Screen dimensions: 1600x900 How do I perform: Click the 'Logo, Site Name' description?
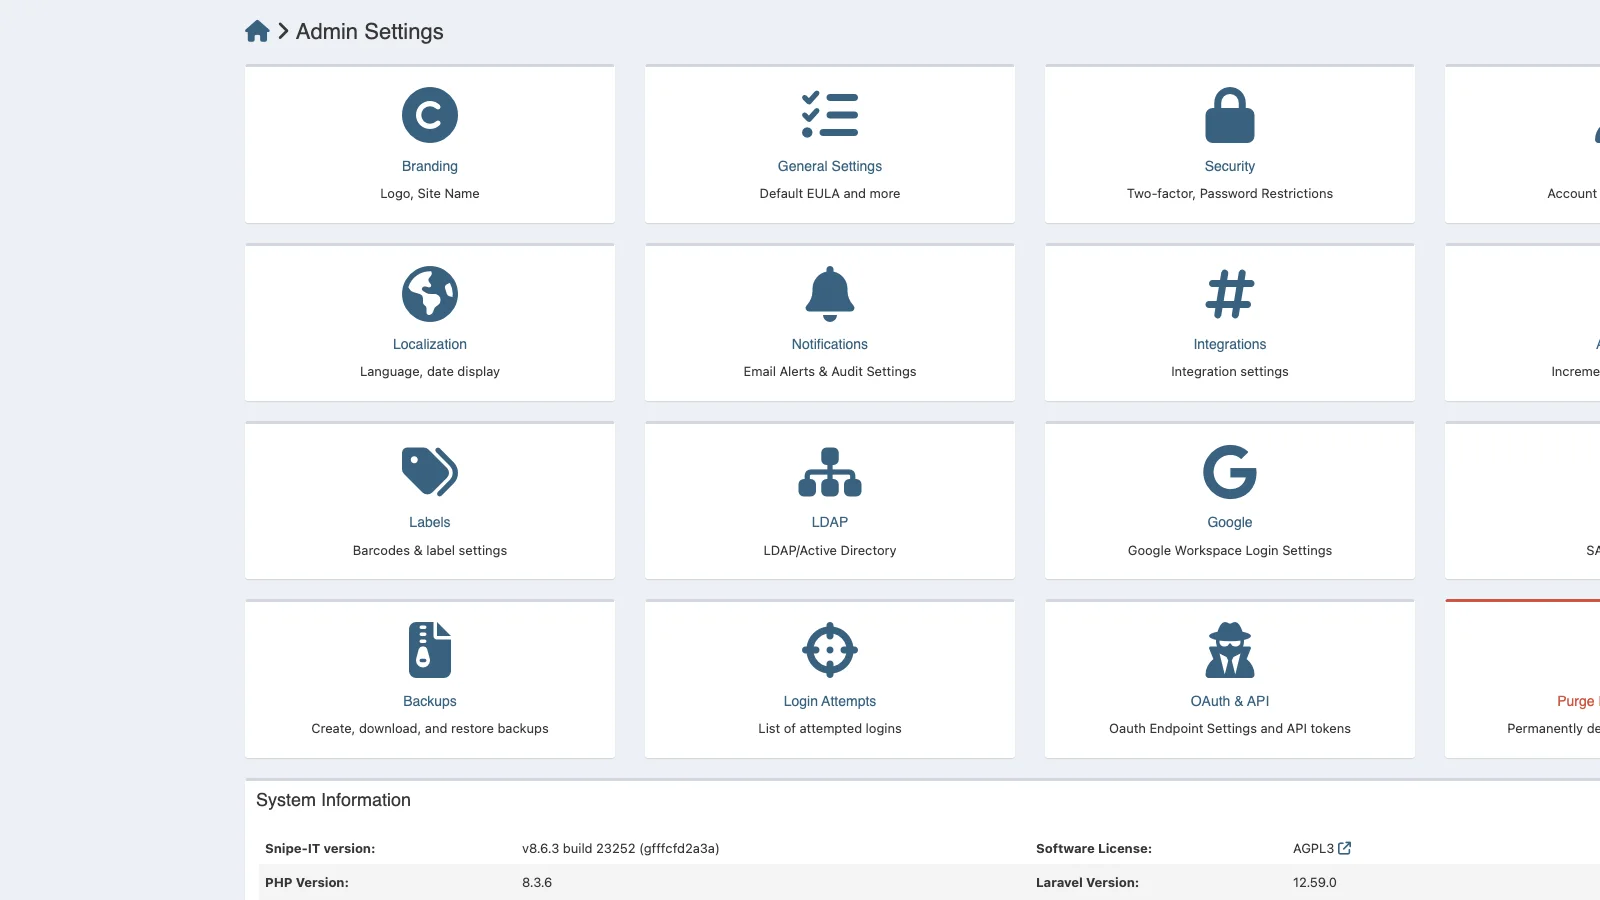click(430, 194)
